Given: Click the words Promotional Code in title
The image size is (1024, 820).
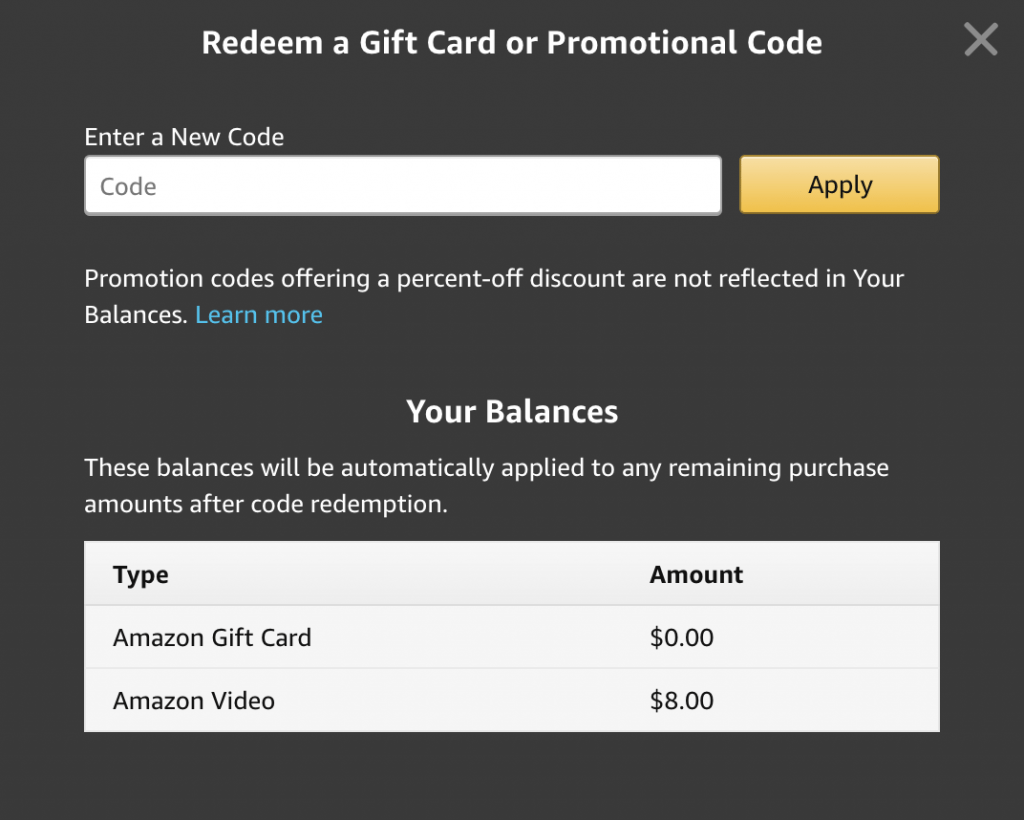Looking at the screenshot, I should [684, 43].
